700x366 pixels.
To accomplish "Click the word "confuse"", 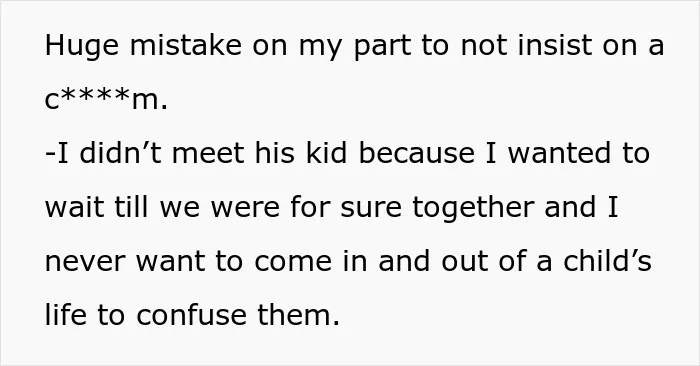I will [191, 314].
